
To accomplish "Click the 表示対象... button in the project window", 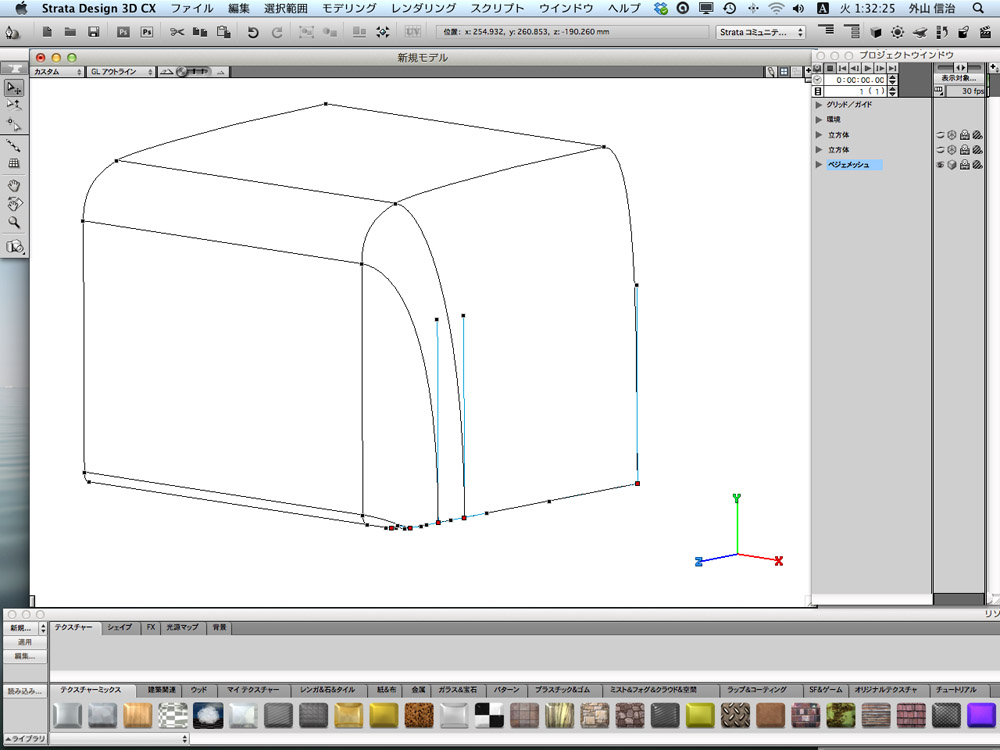I will 959,78.
